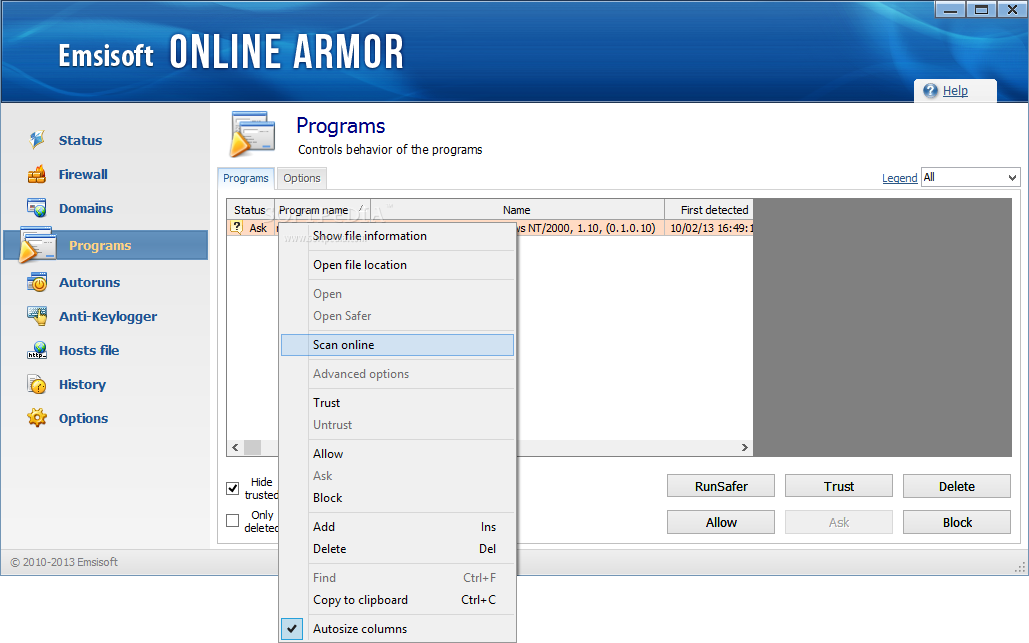The height and width of the screenshot is (643, 1029).
Task: Enable the Only deleted checkbox
Action: pos(232,520)
